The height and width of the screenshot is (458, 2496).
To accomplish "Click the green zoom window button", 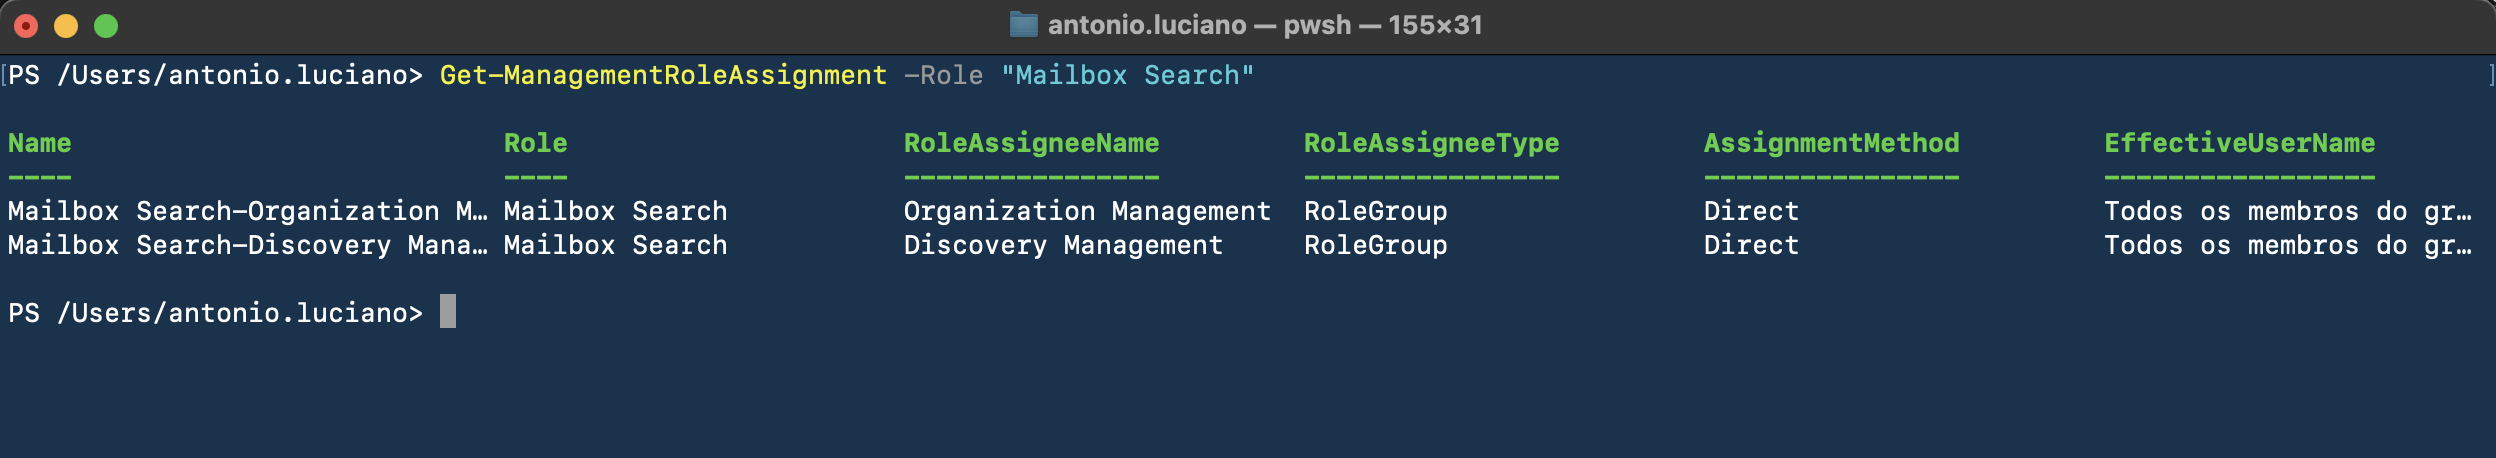I will tap(106, 26).
